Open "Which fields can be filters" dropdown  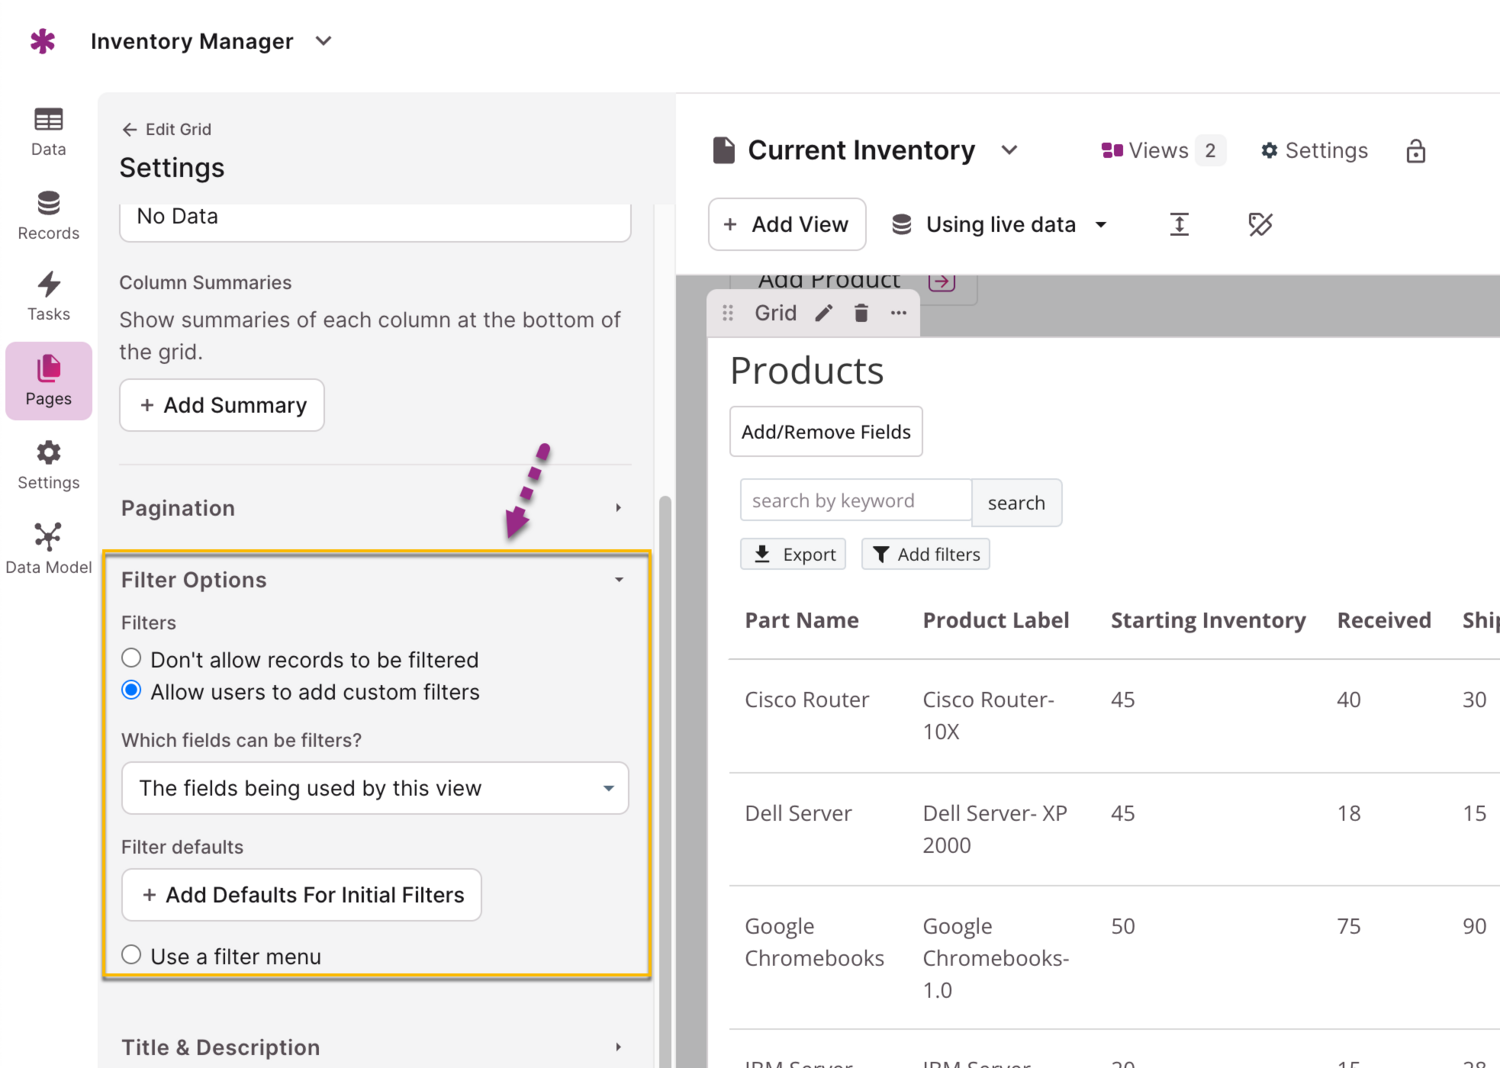pos(375,788)
